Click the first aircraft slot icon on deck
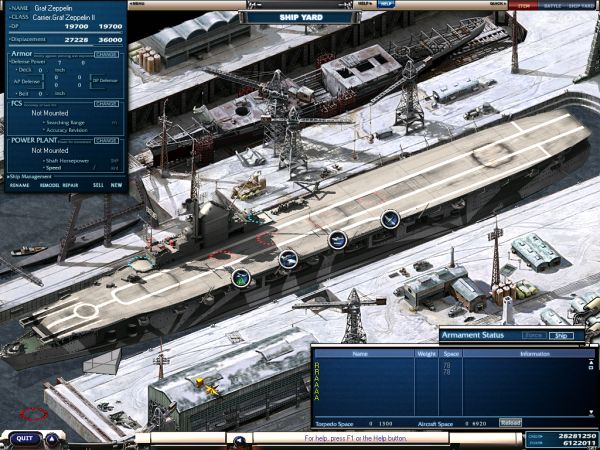 [x=241, y=278]
